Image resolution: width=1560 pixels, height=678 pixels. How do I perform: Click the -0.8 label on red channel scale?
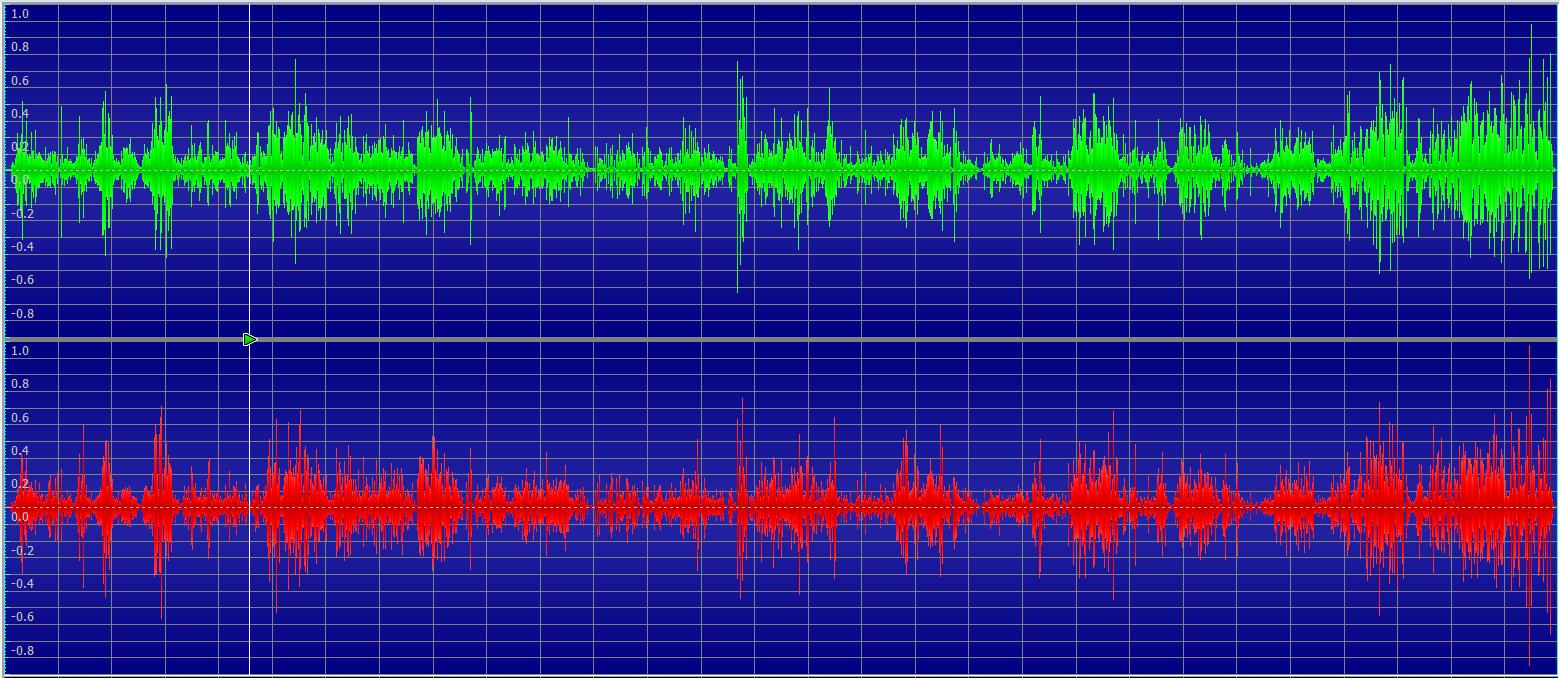click(x=21, y=651)
